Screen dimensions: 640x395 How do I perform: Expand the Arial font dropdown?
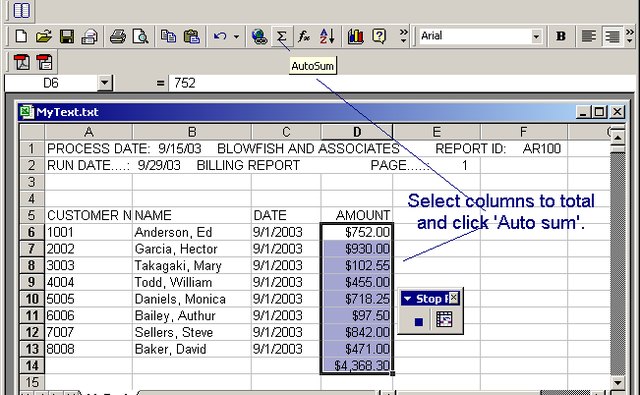click(536, 37)
